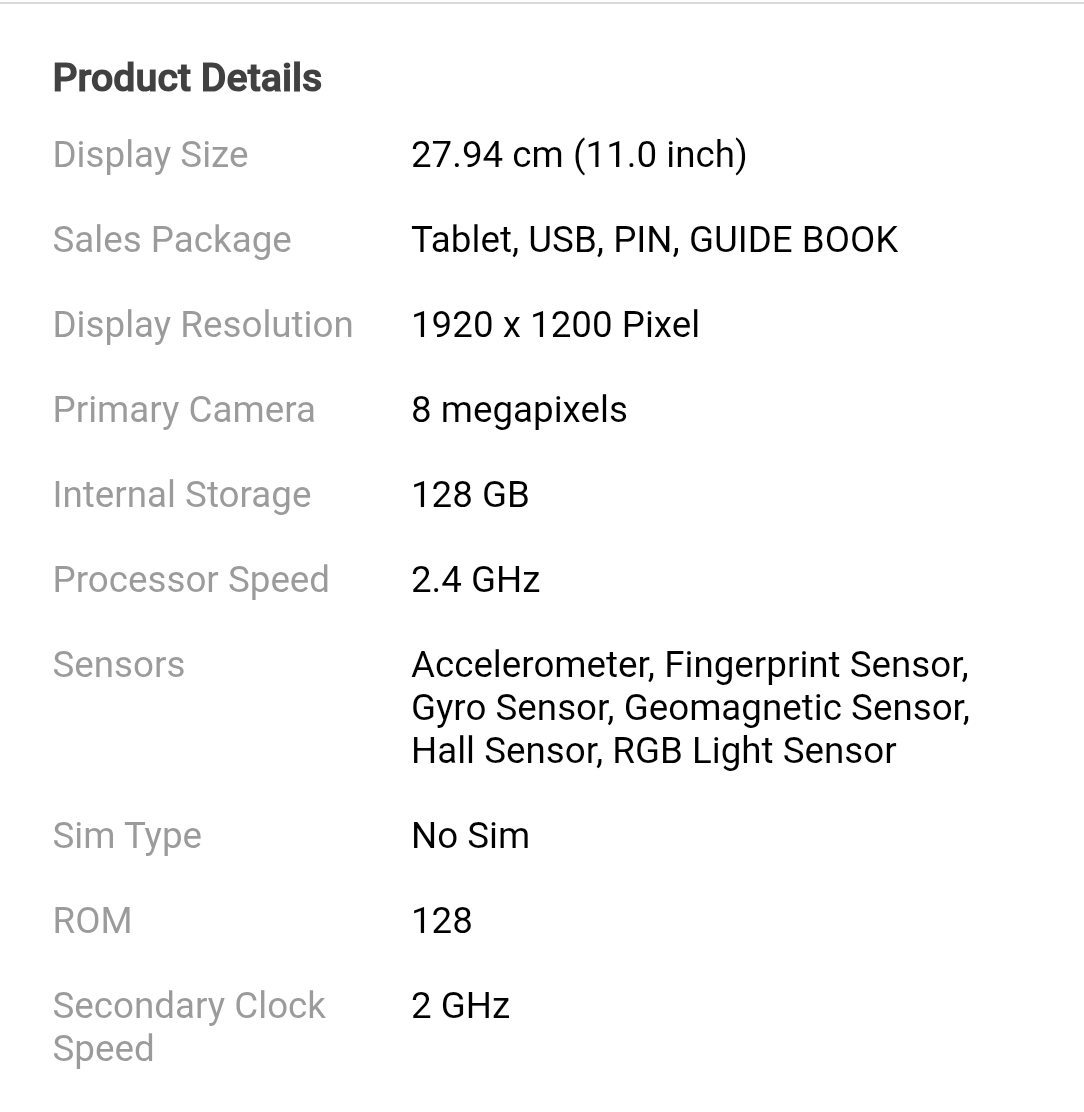This screenshot has height=1112, width=1084.
Task: Select the Primary Camera label
Action: (184, 410)
